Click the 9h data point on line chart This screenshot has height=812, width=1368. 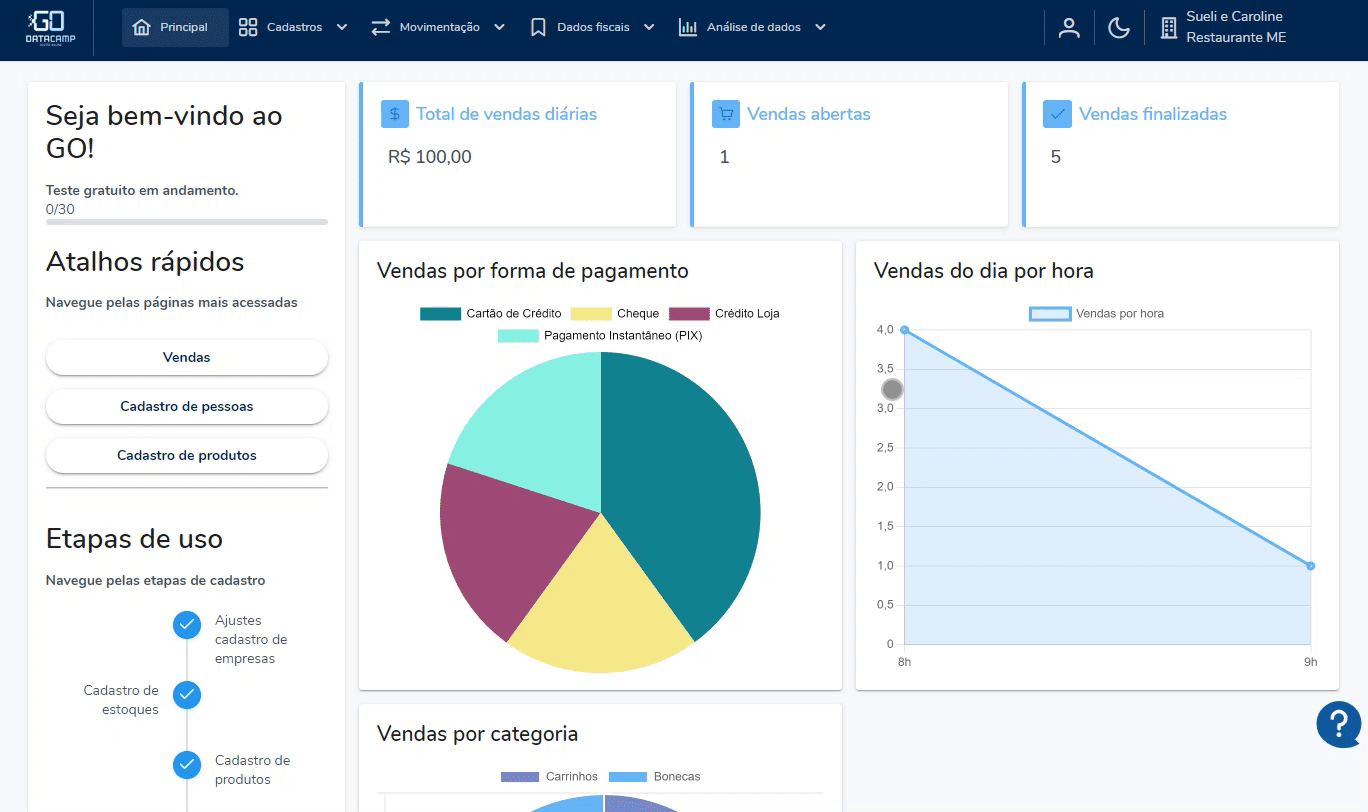(1310, 566)
